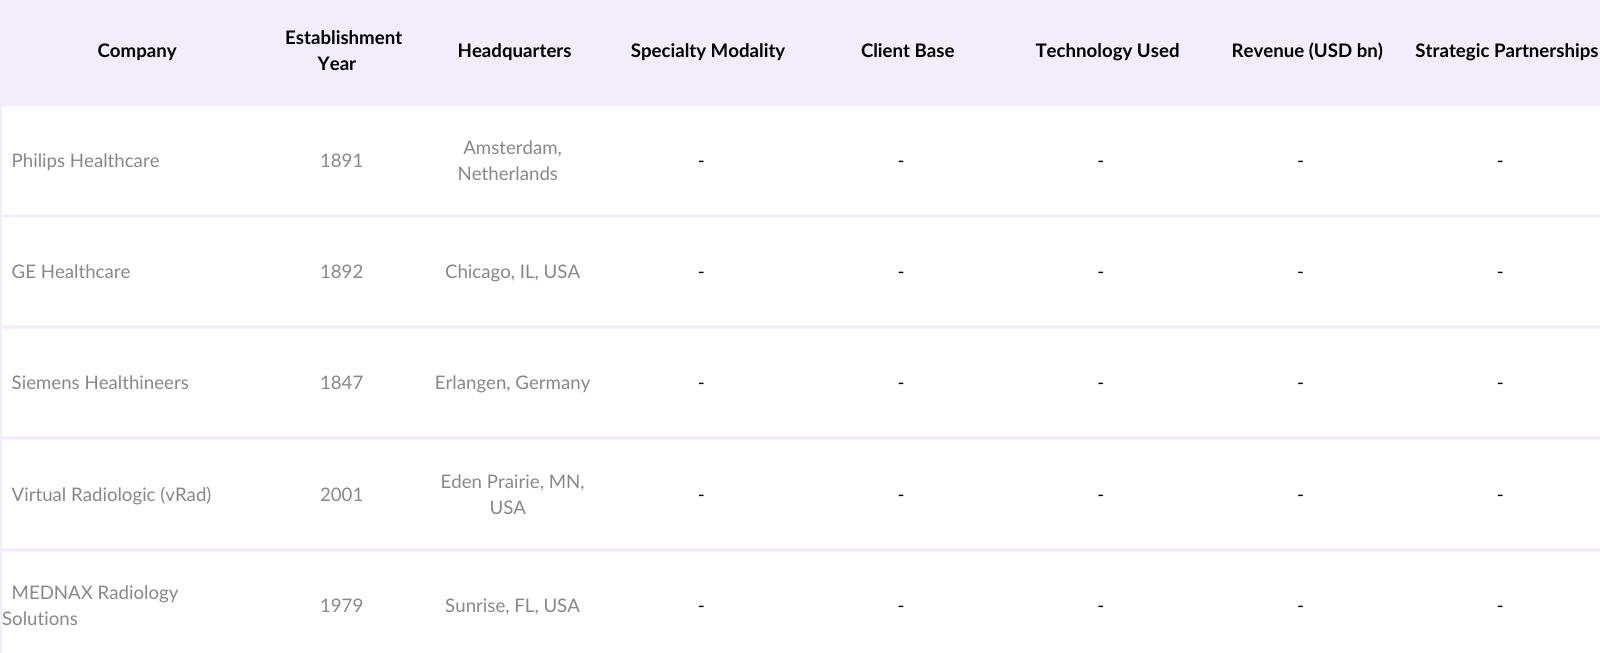Image resolution: width=1600 pixels, height=653 pixels.
Task: Select the Amsterdam, Netherlands headquarters cell
Action: 511,161
